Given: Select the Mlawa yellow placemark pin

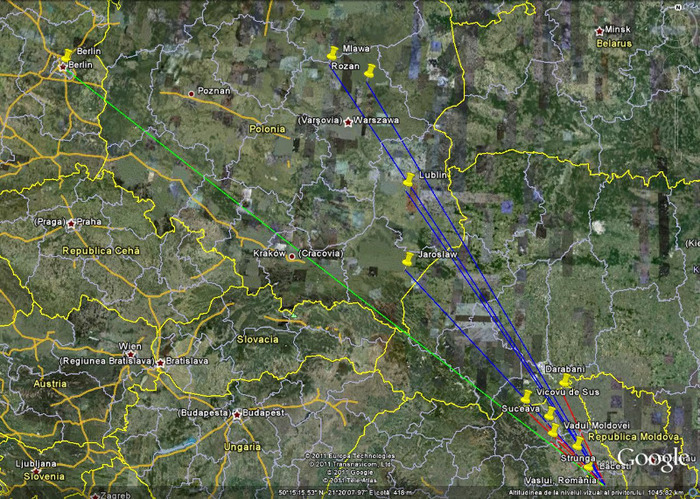Looking at the screenshot, I should tap(333, 52).
